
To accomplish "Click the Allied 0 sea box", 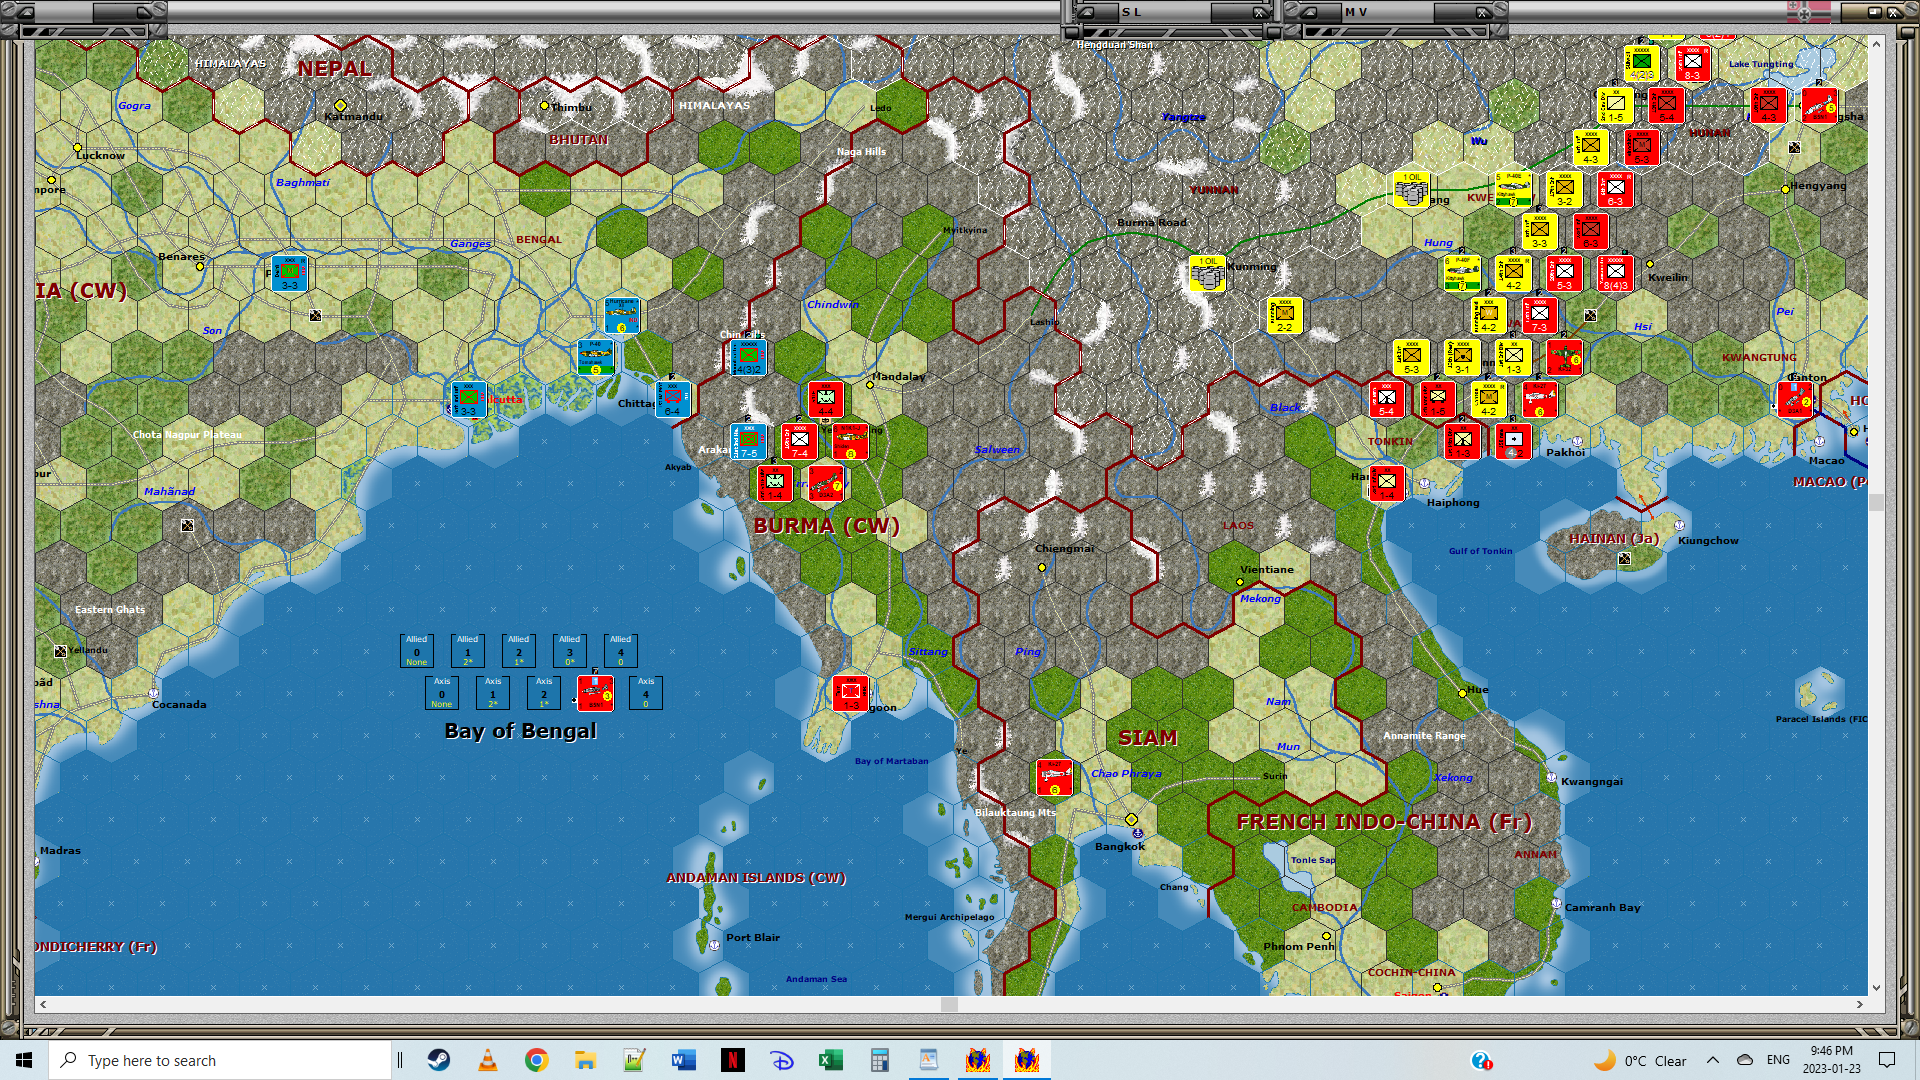I will pos(417,650).
